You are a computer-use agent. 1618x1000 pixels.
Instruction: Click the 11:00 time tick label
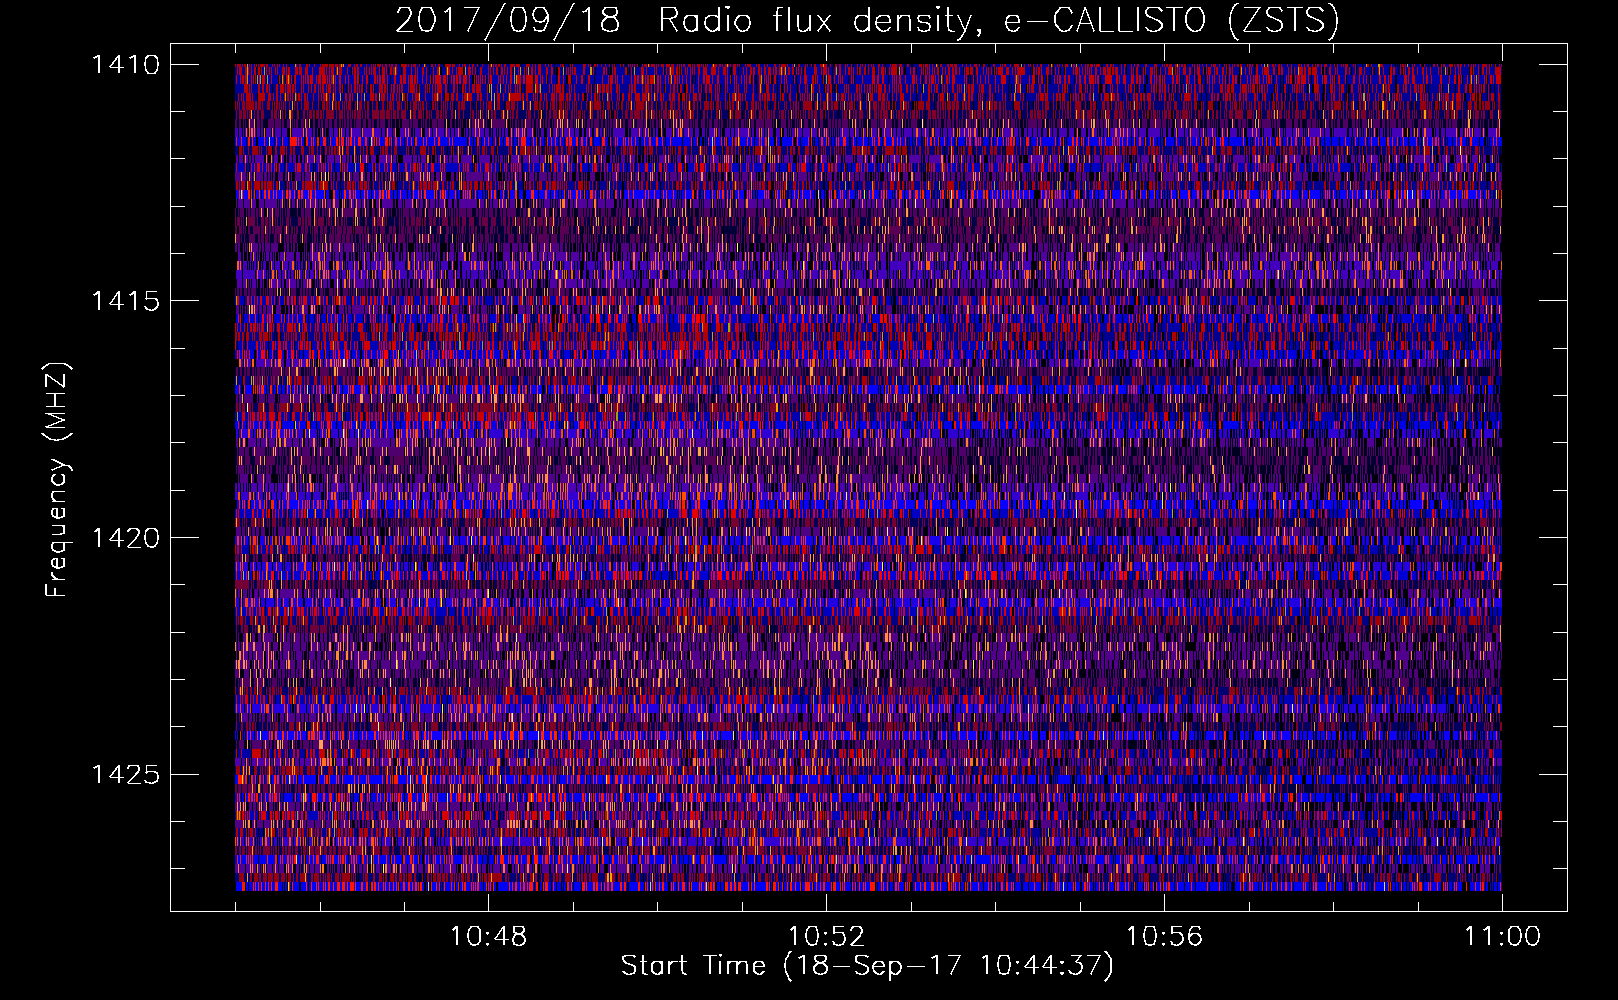point(1502,937)
